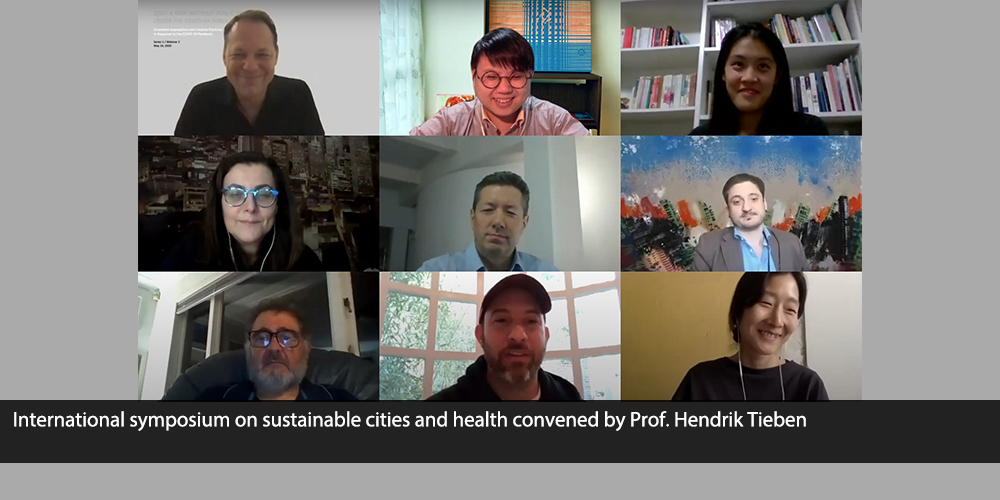Open the tile with the colorful painted skyline background

[x=741, y=203]
